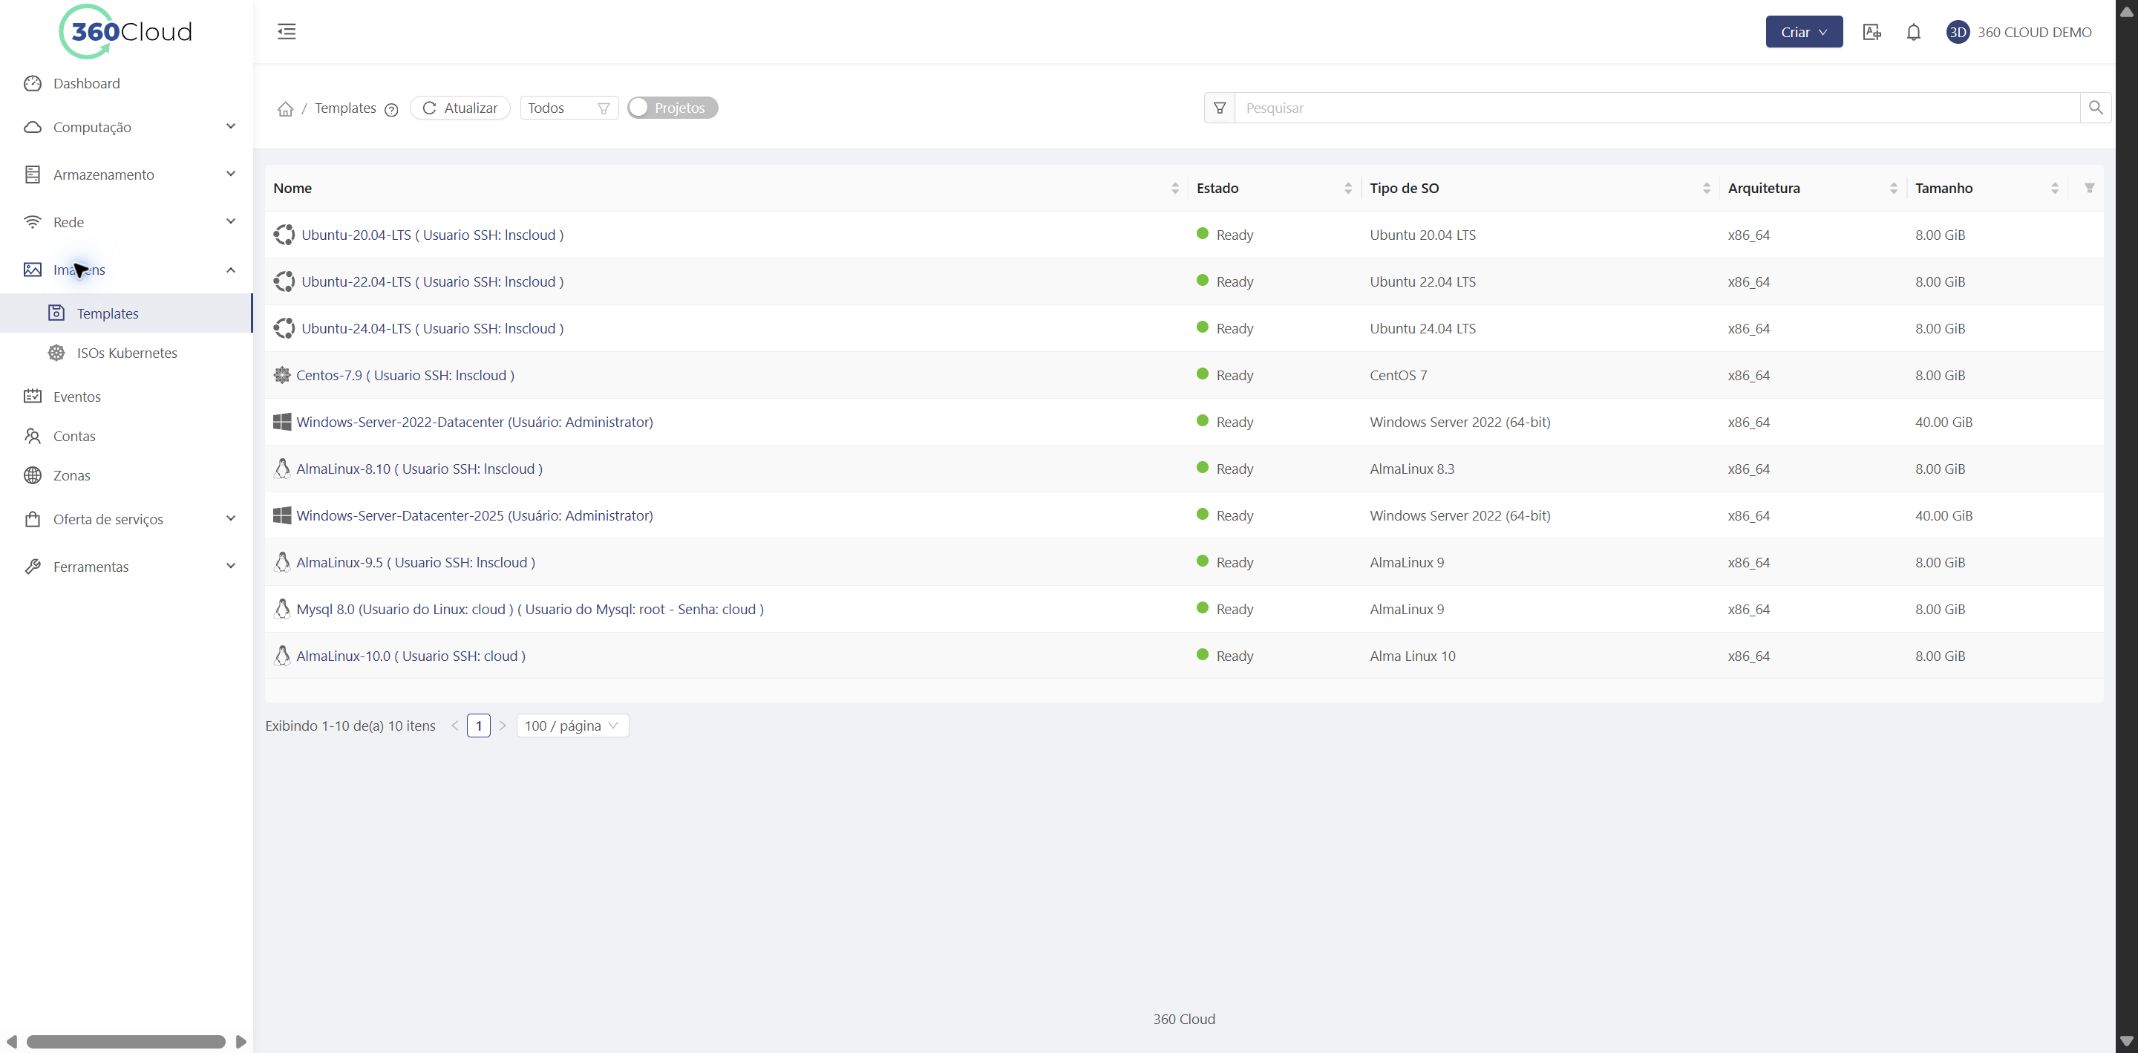Expand Oferta de serviços section

coord(126,519)
